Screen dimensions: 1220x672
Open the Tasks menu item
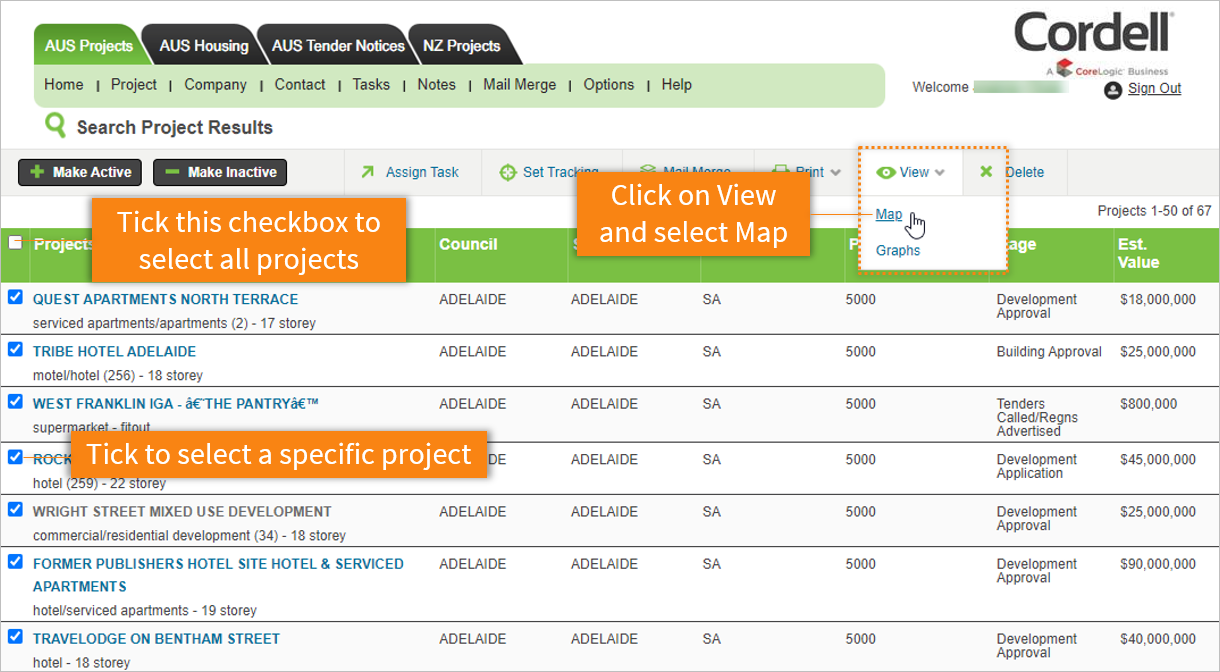click(x=371, y=85)
